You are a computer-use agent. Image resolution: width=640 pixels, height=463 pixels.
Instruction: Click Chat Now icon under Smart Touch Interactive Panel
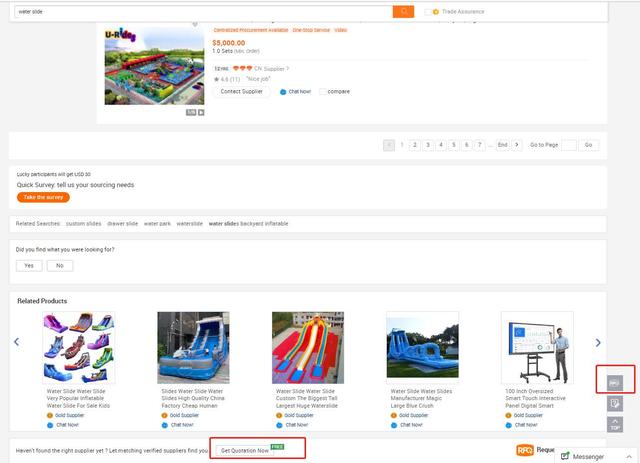click(x=509, y=425)
